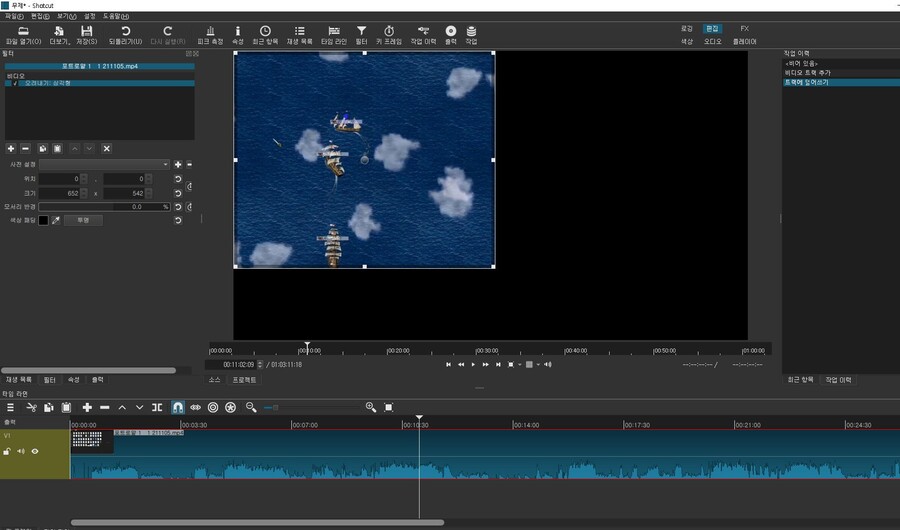Click the 투명 transparent button
Viewport: 900px width, 530px height.
coord(83,220)
